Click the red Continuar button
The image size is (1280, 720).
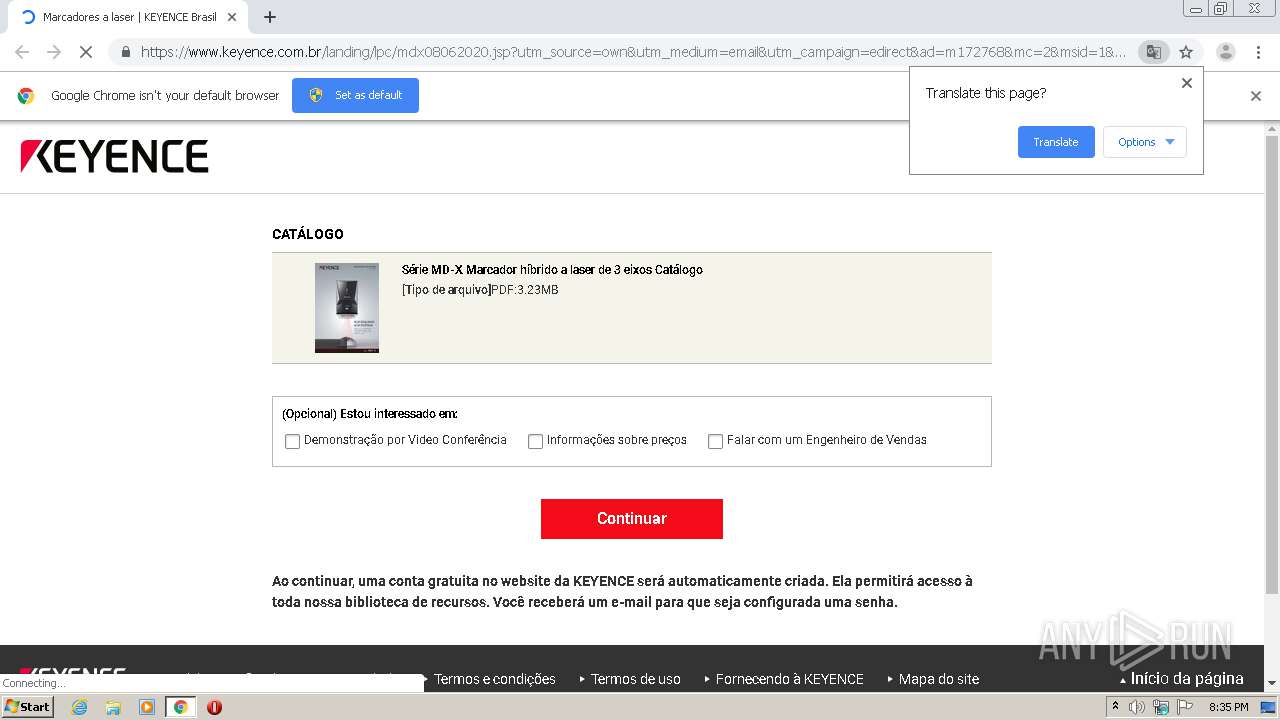pos(632,519)
